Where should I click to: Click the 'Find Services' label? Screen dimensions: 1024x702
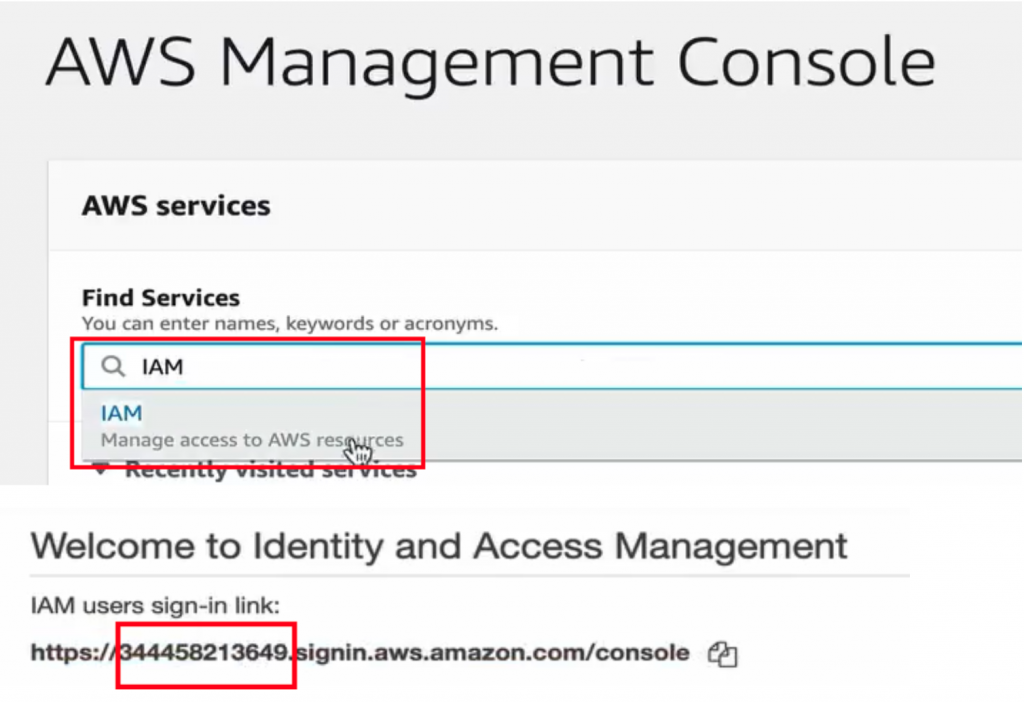[x=161, y=298]
